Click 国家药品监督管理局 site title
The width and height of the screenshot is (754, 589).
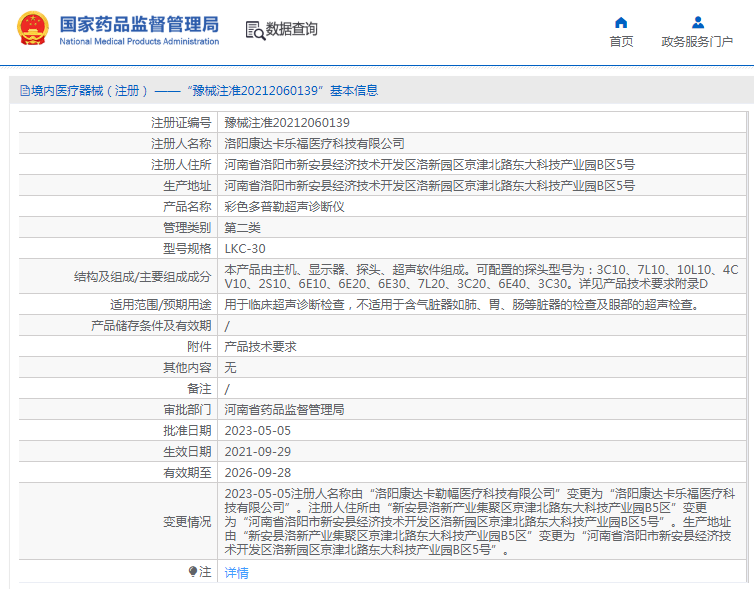pos(139,24)
